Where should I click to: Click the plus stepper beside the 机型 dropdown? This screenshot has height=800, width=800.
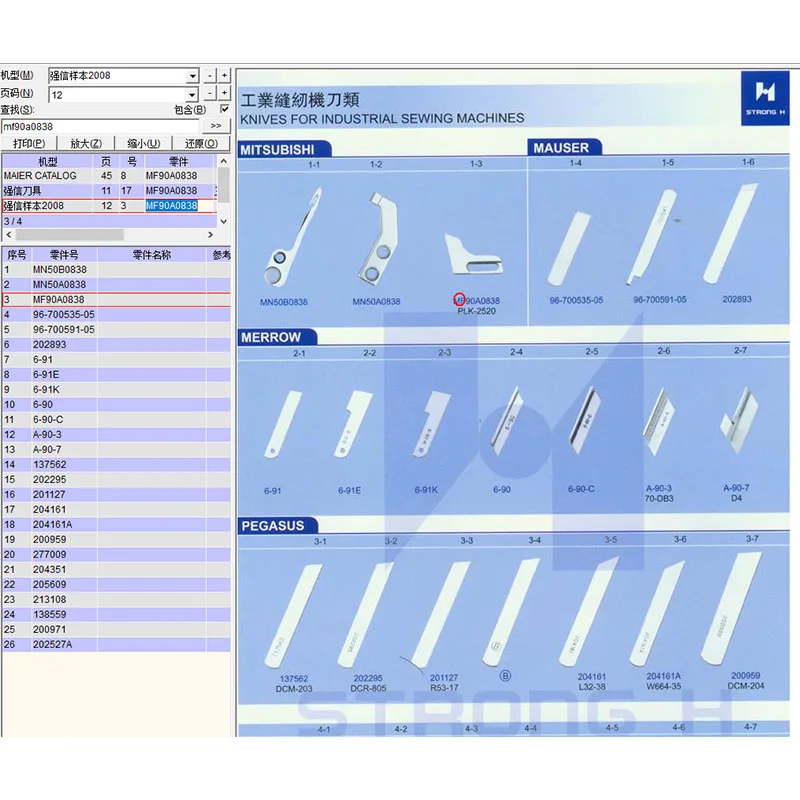(224, 76)
